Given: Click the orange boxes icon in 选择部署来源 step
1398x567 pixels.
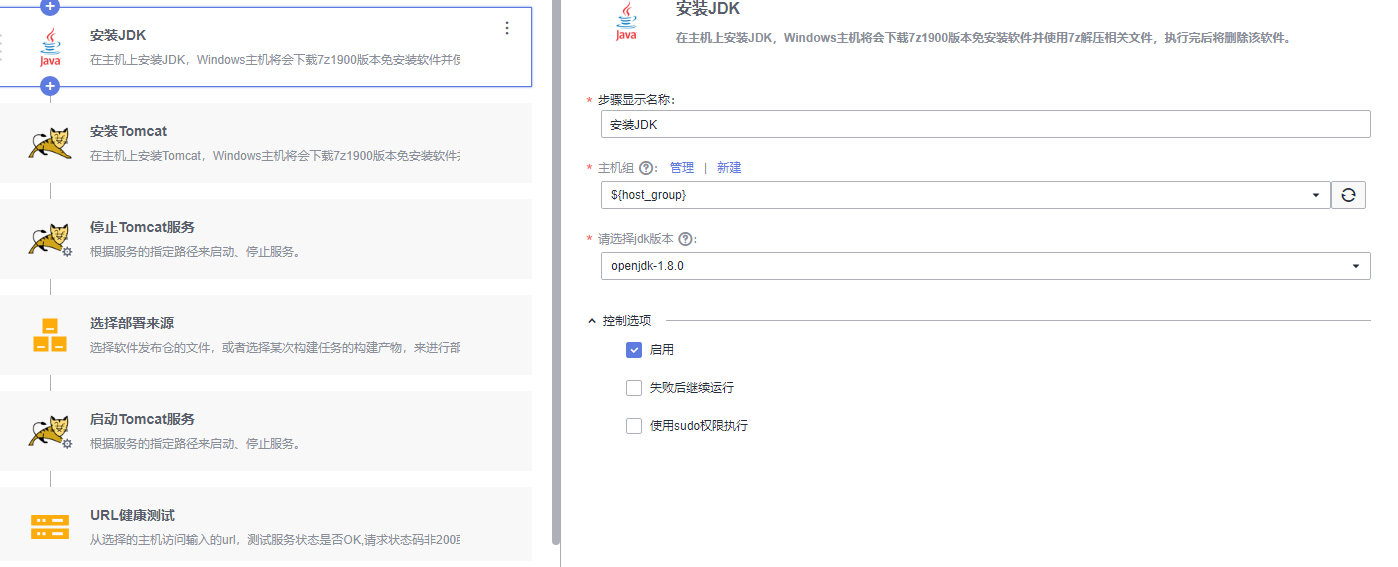Looking at the screenshot, I should click(x=49, y=335).
